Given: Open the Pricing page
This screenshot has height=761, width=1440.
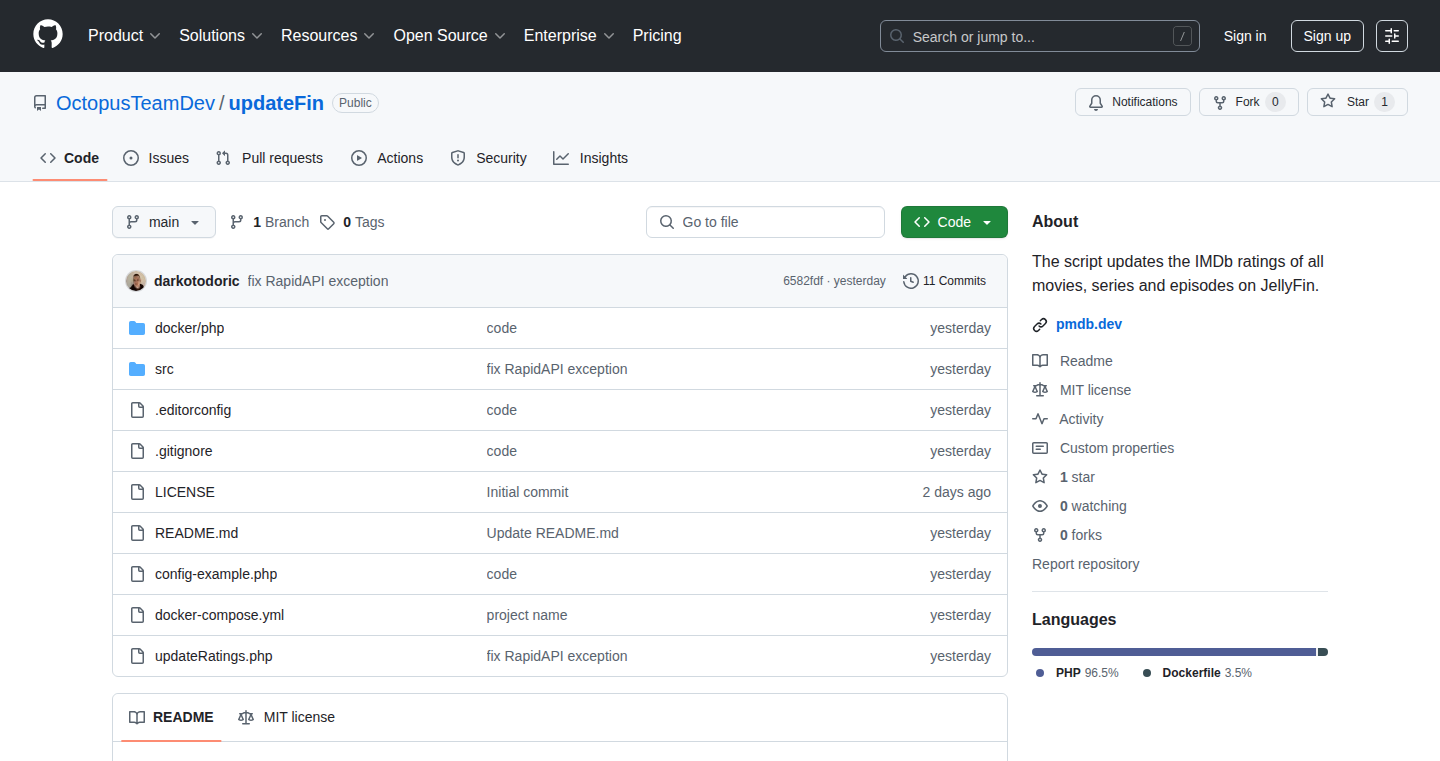Looking at the screenshot, I should point(657,35).
